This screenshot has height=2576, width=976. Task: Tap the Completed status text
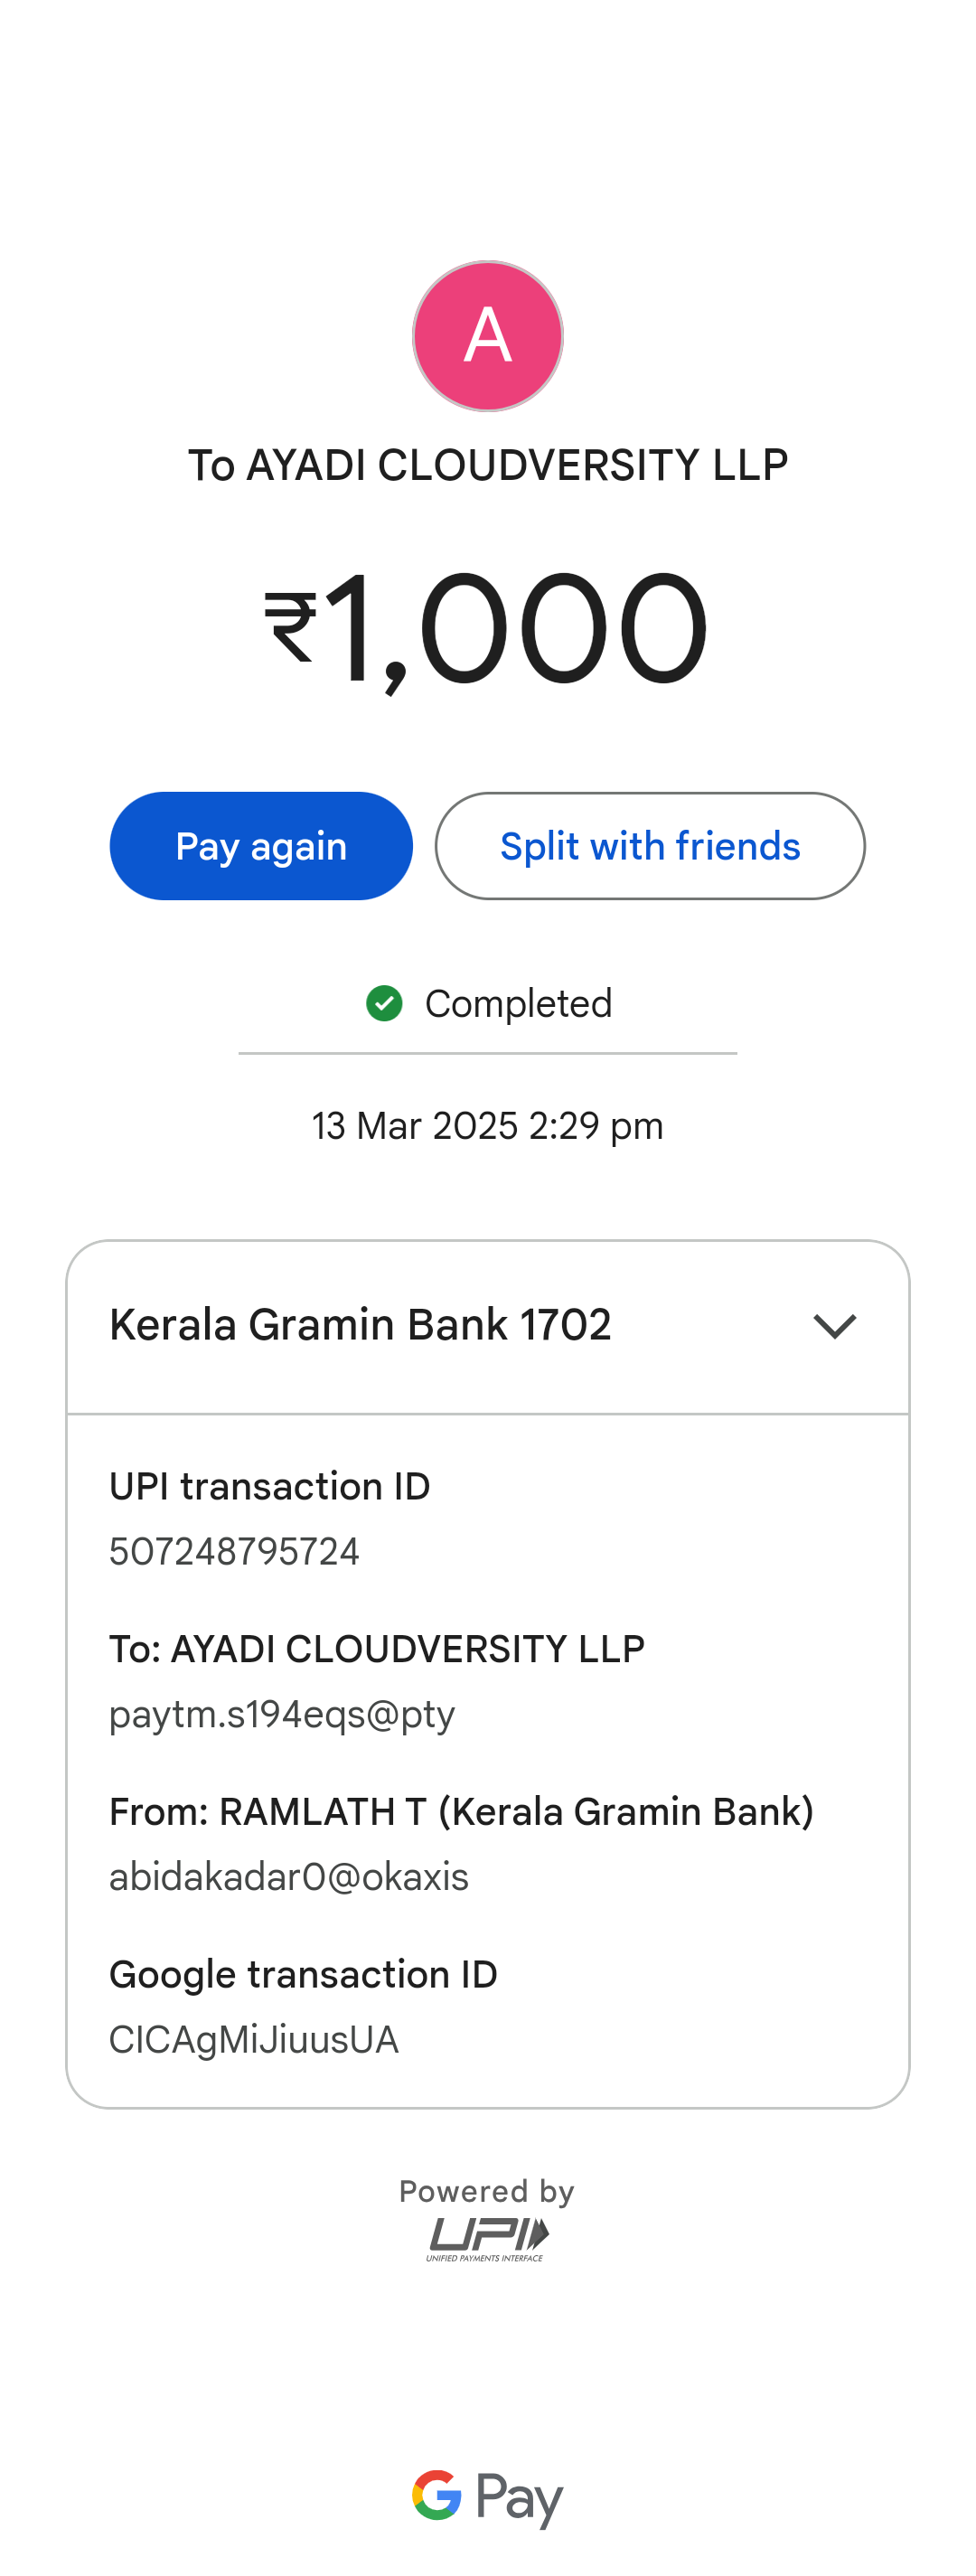point(518,1004)
